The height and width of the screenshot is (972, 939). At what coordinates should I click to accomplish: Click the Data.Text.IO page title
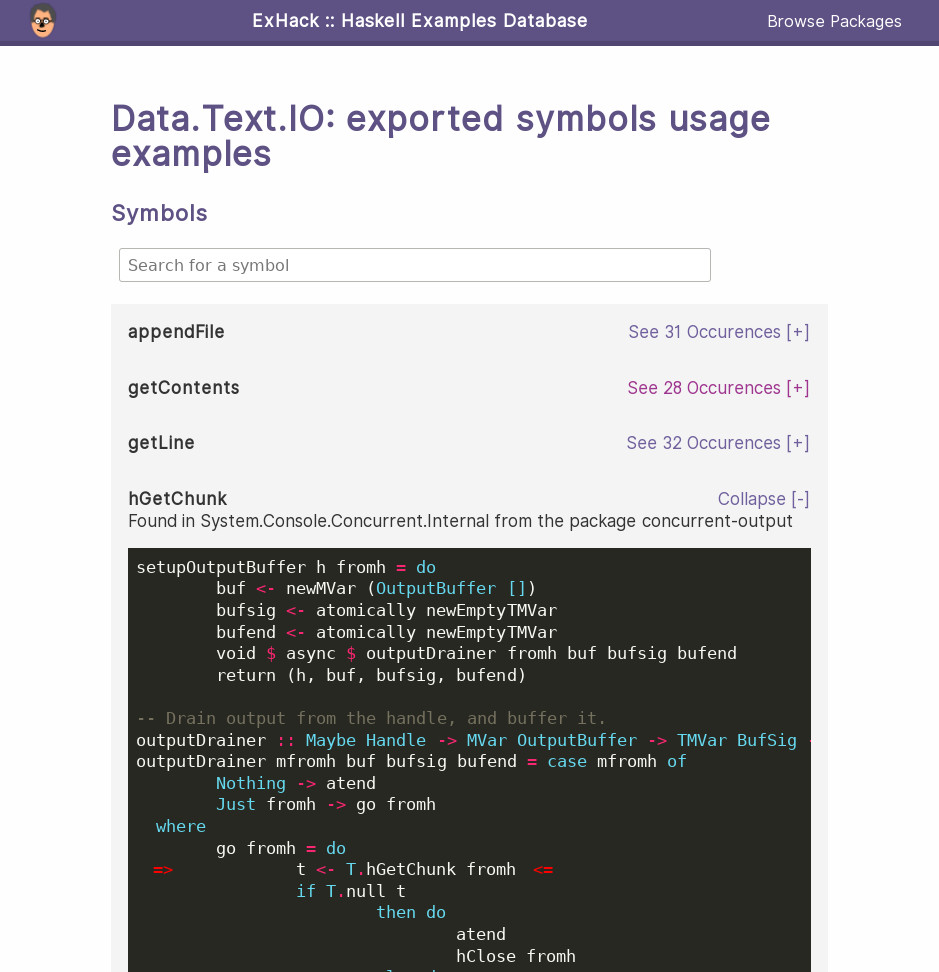pyautogui.click(x=441, y=136)
